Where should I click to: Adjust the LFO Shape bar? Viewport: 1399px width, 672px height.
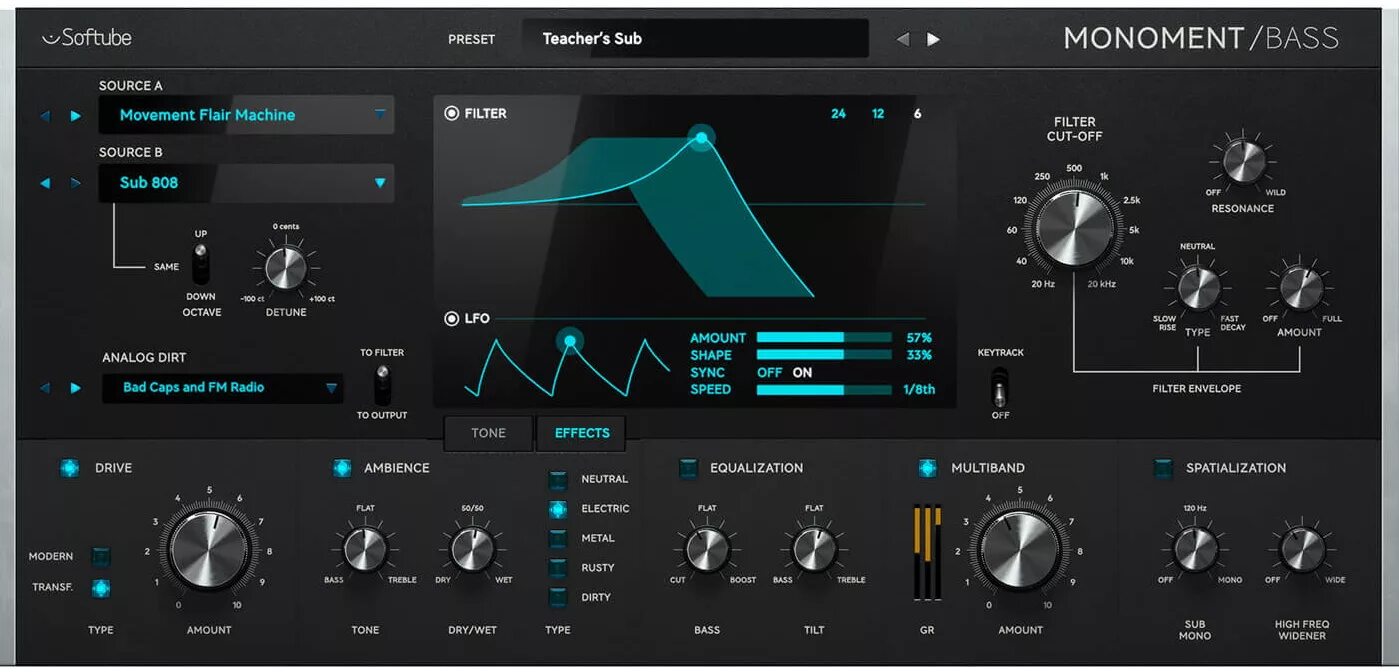[824, 355]
